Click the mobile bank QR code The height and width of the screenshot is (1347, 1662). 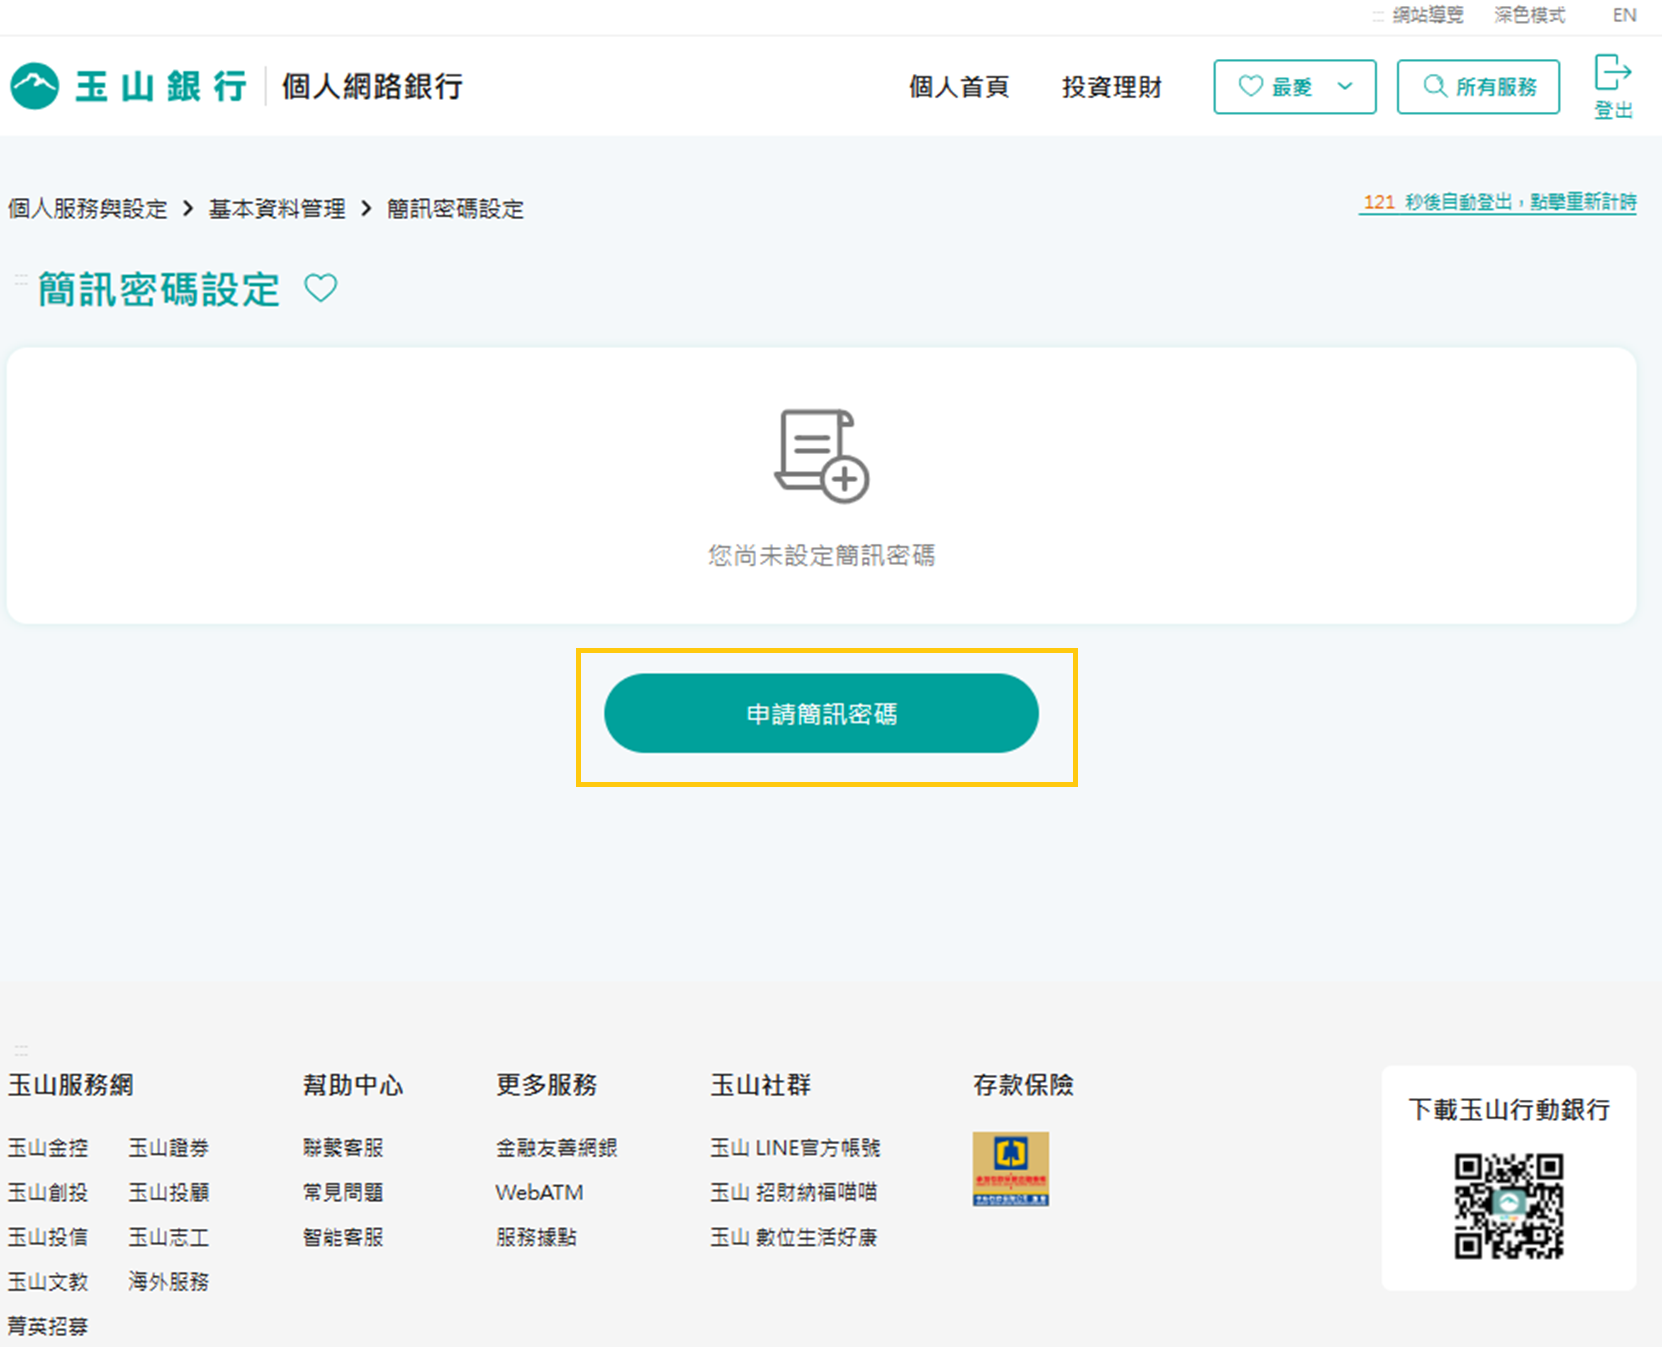(1508, 1206)
